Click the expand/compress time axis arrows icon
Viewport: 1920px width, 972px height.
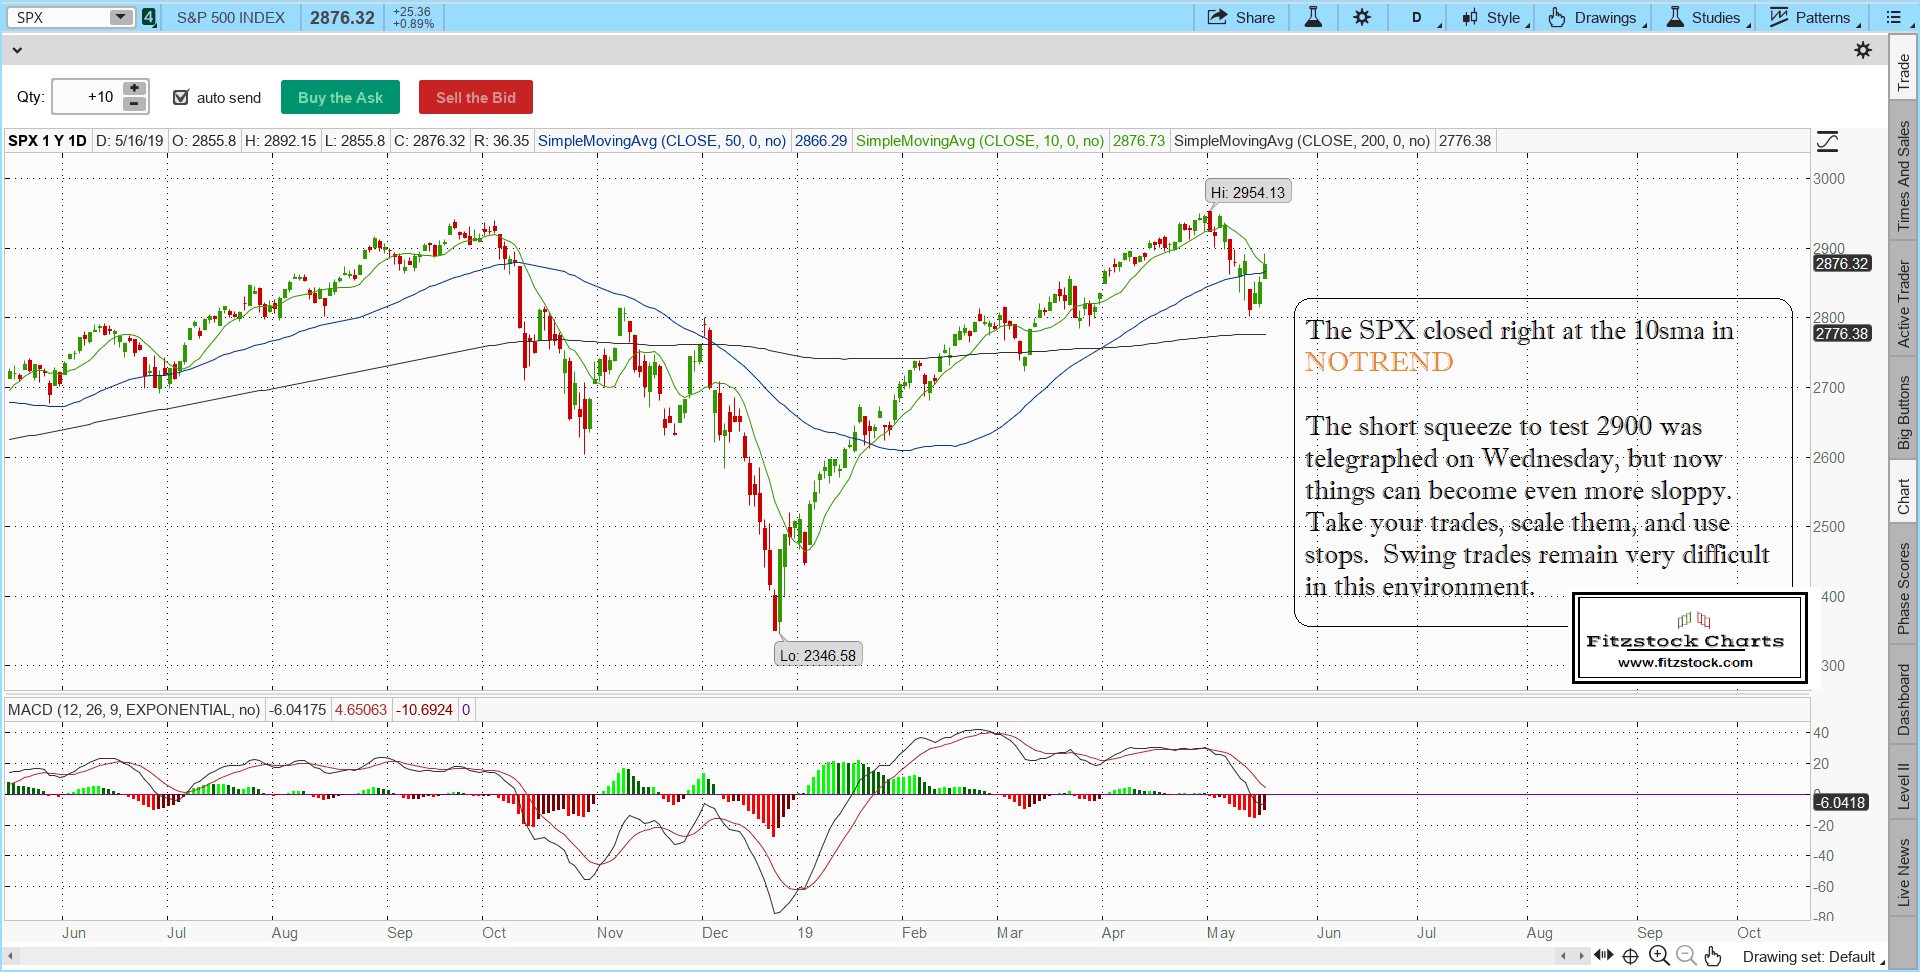1603,955
